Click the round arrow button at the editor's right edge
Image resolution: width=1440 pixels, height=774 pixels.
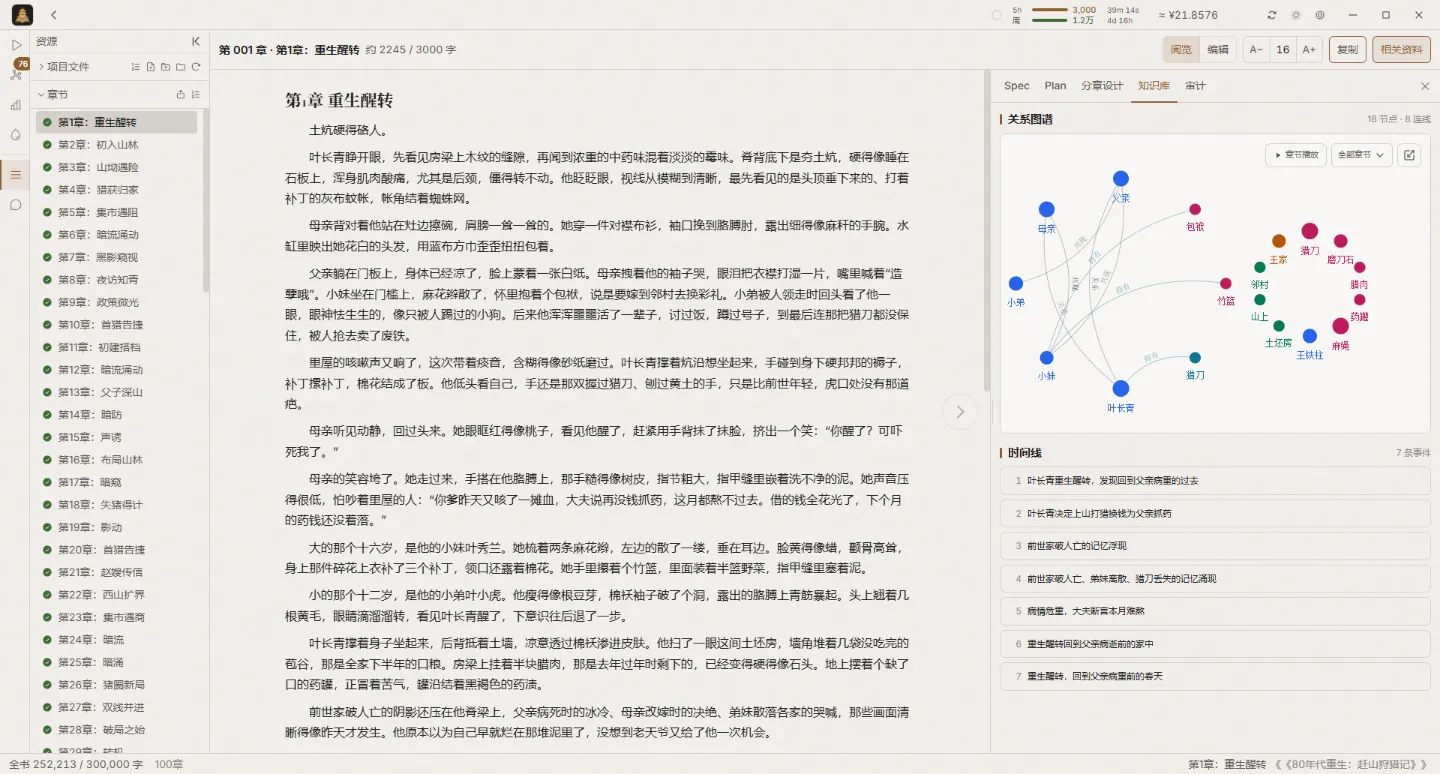[x=960, y=411]
